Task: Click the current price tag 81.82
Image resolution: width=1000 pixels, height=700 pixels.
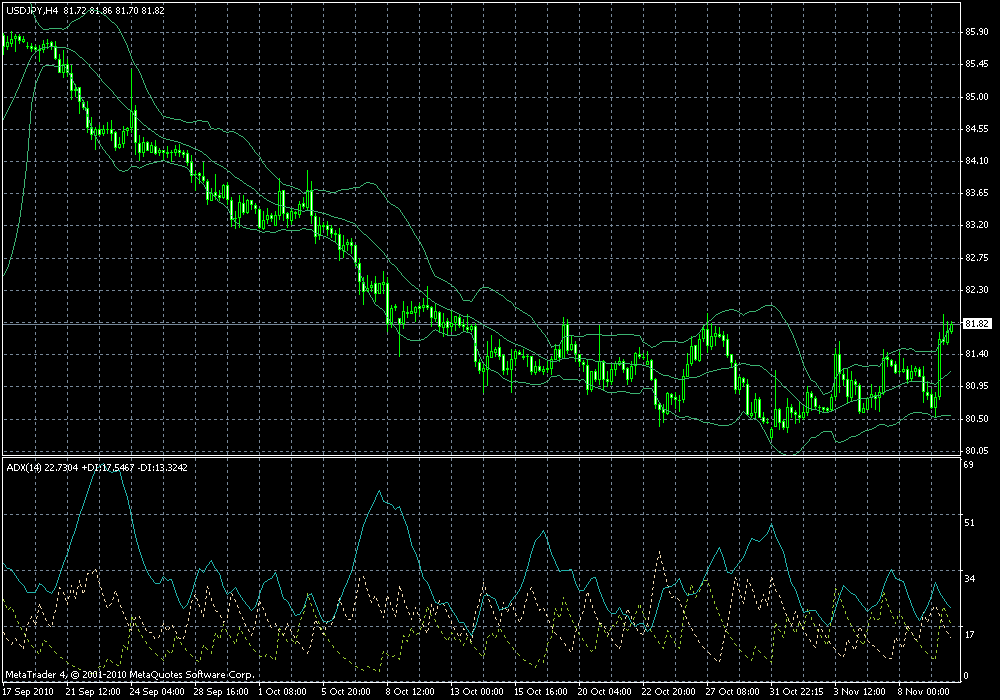Action: (x=977, y=324)
